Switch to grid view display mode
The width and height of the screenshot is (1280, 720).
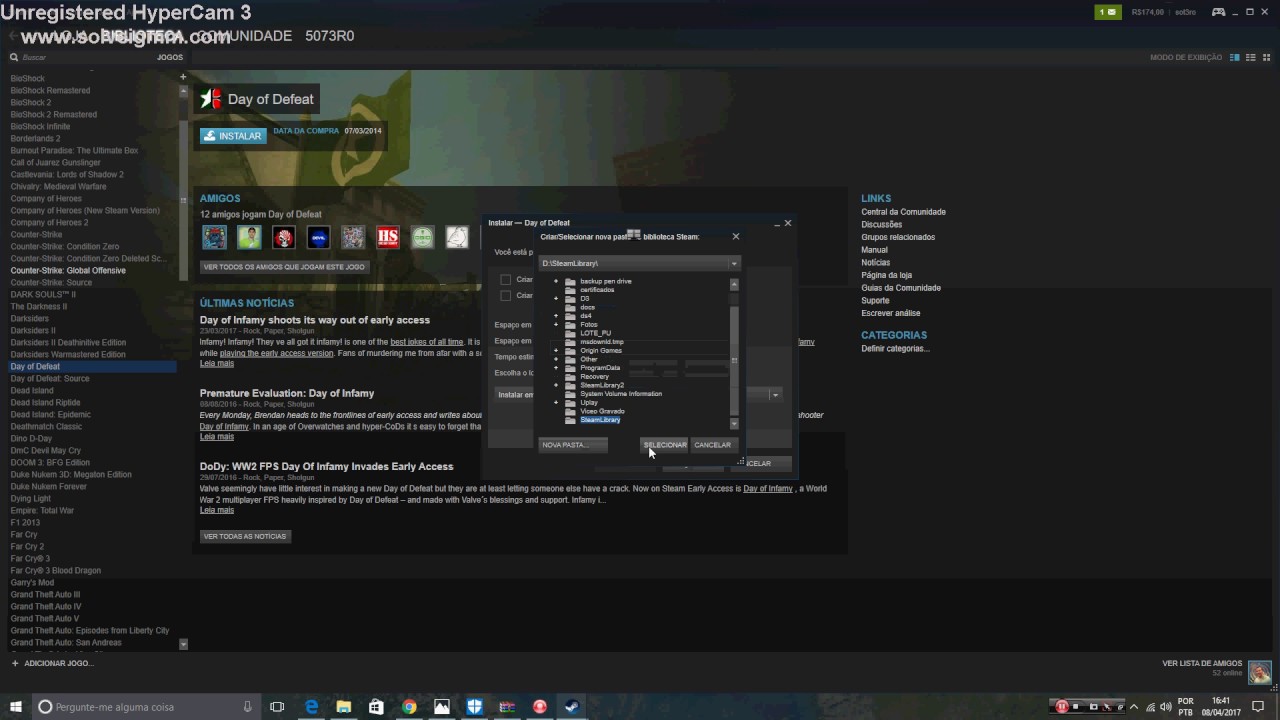(x=1265, y=57)
